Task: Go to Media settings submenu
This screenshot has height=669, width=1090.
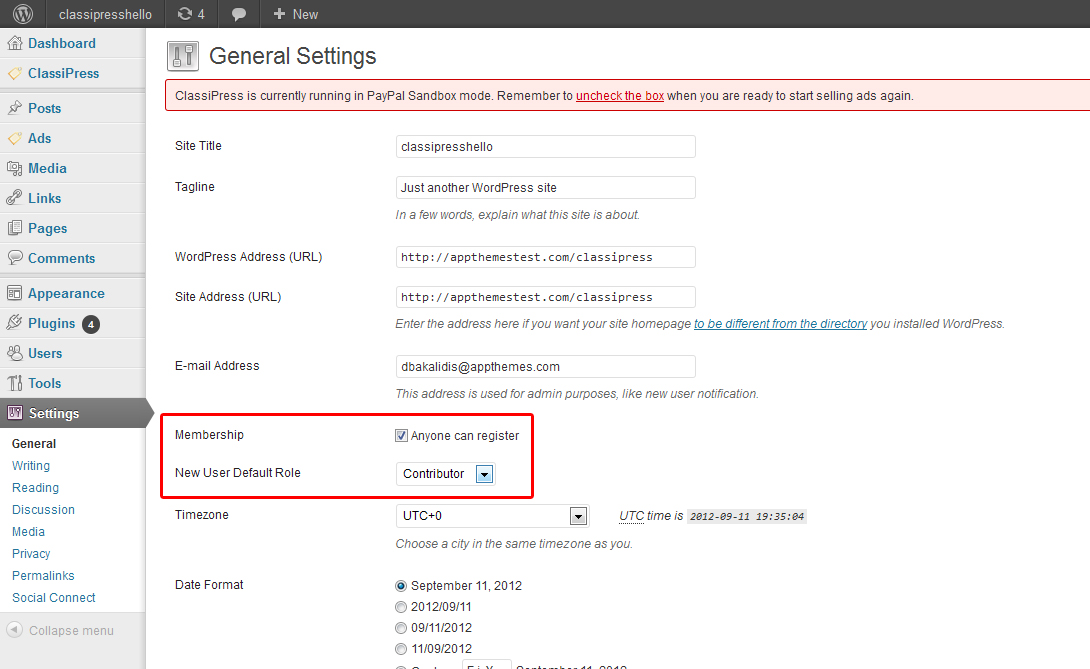Action: click(29, 531)
